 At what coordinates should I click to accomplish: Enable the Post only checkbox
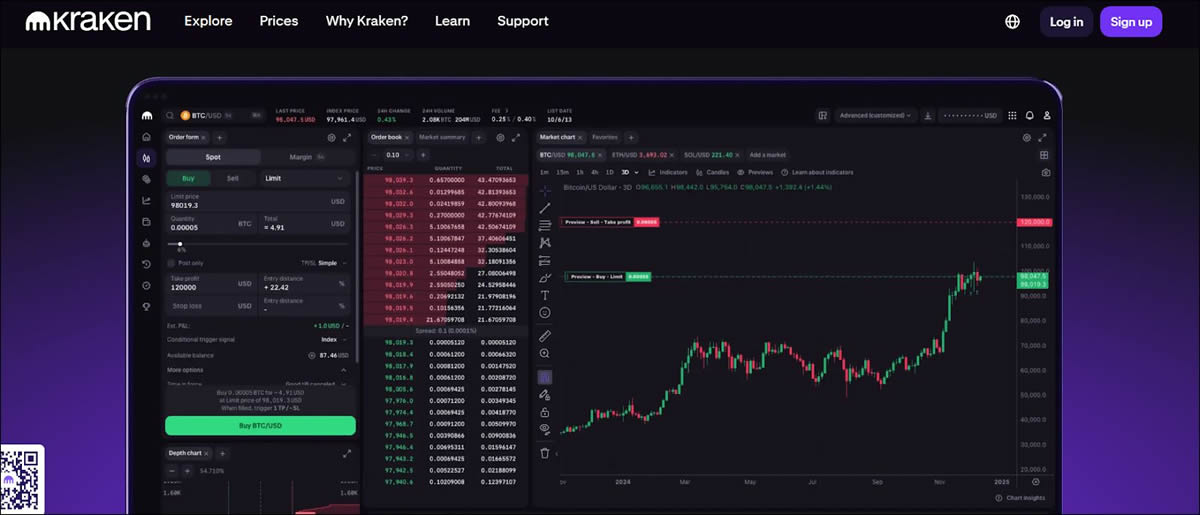click(x=171, y=263)
